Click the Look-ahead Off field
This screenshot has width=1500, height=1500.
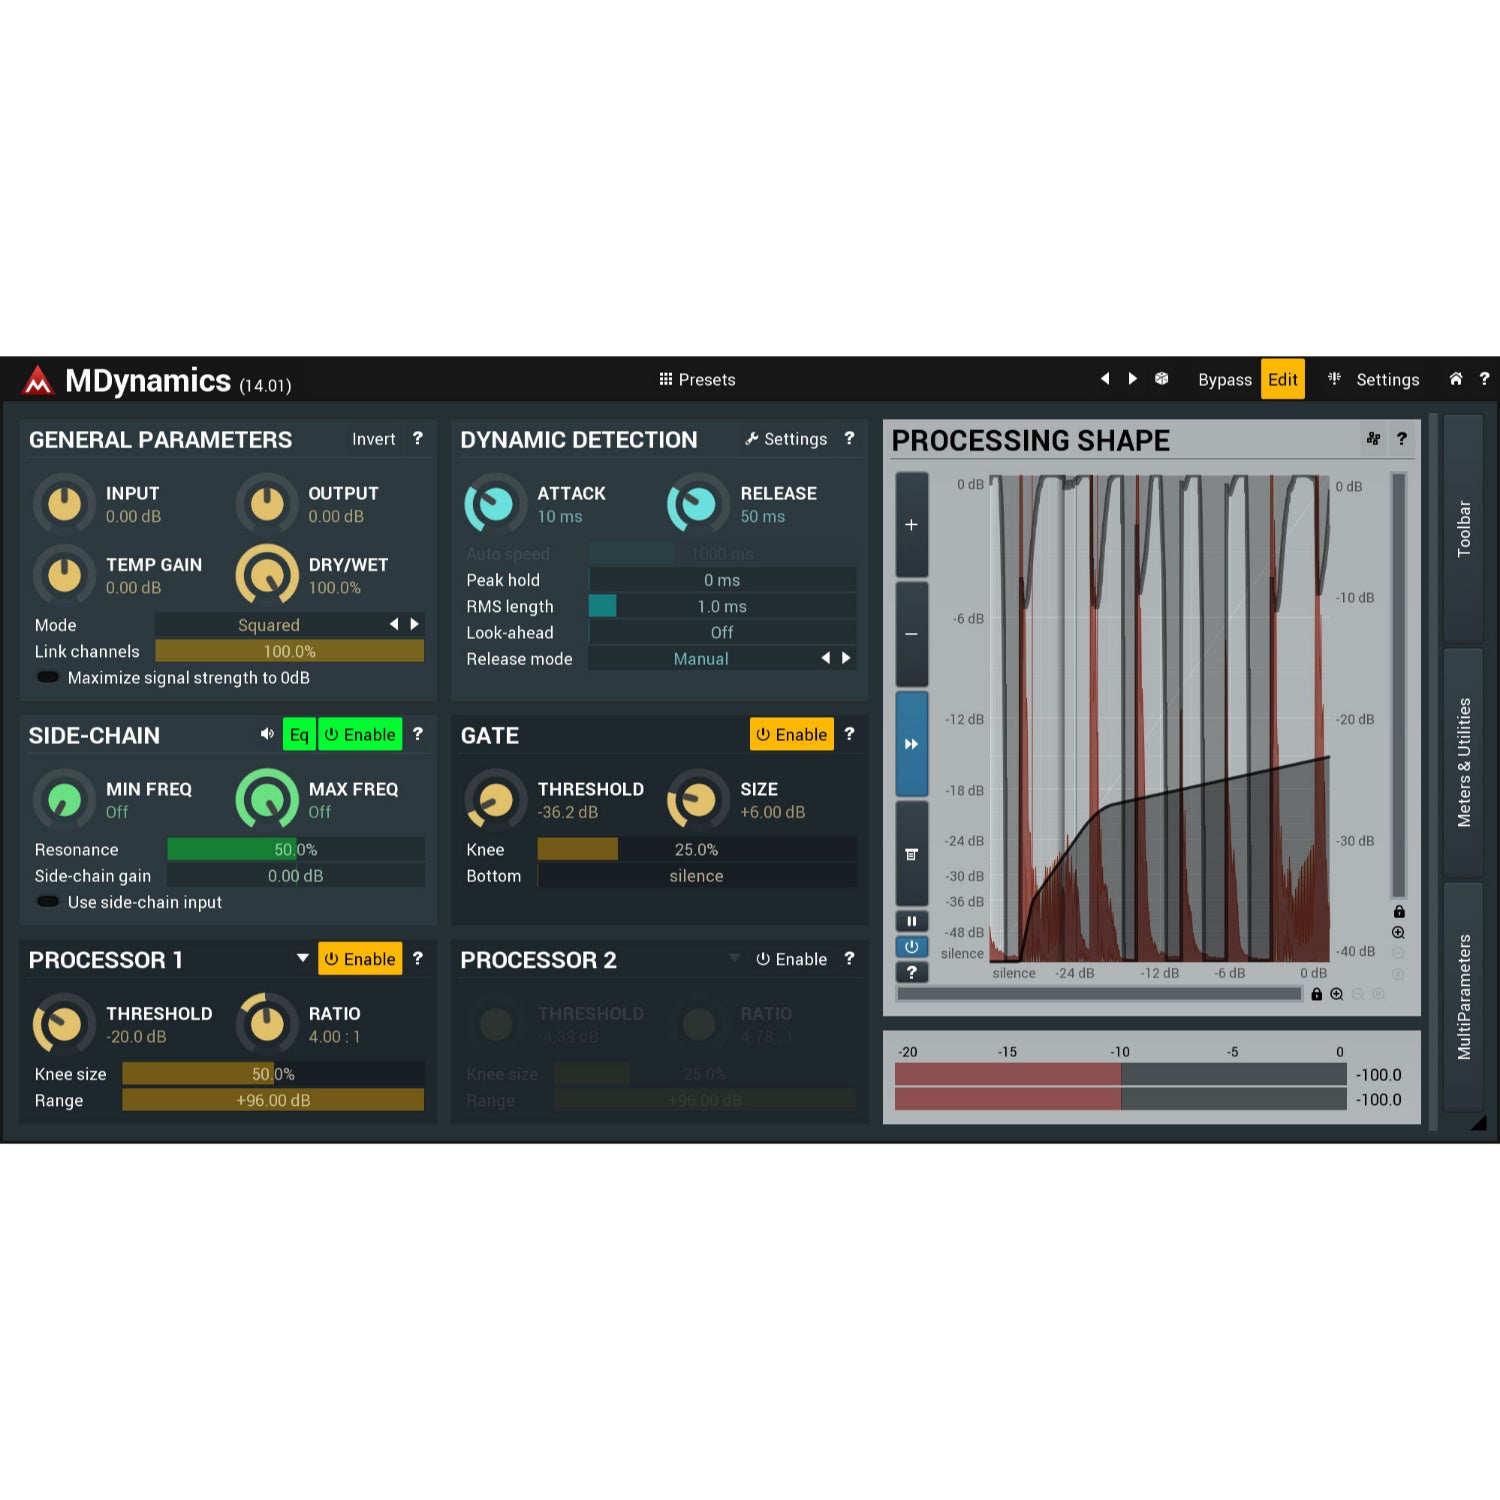(722, 632)
